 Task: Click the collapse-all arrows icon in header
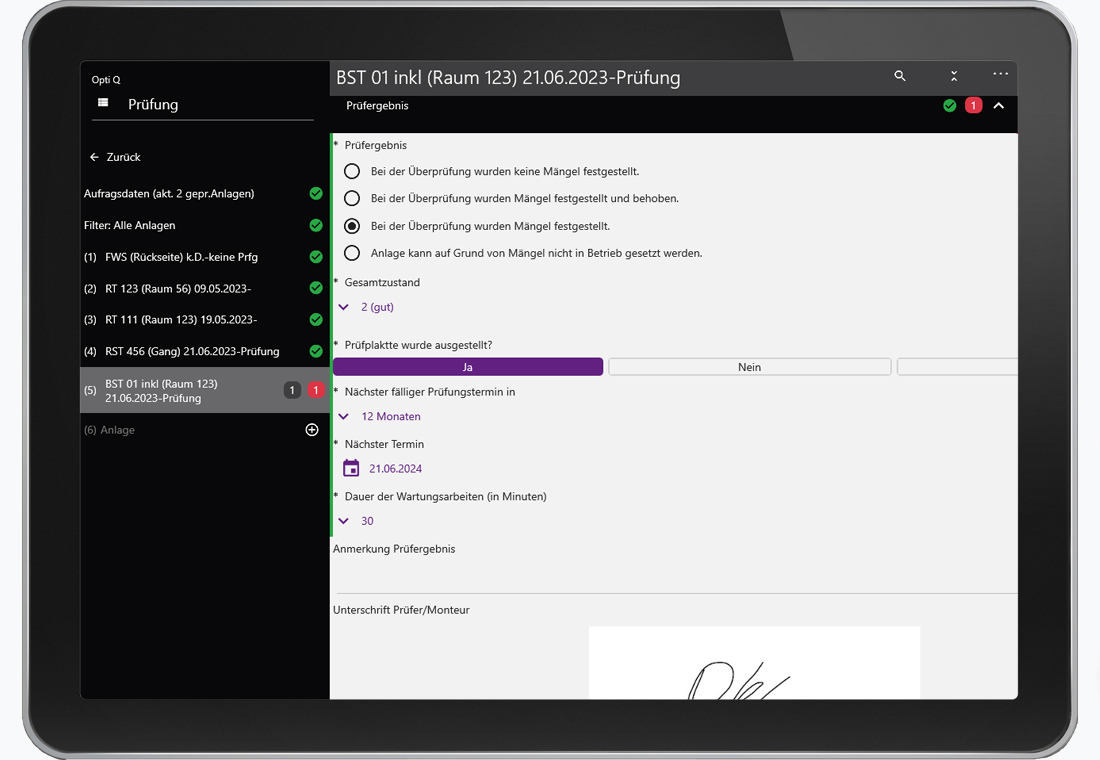[x=954, y=76]
